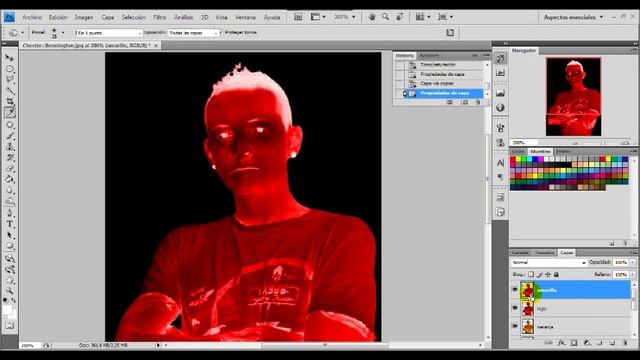The width and height of the screenshot is (640, 360).
Task: Select the Blur tool
Action: 9,191
